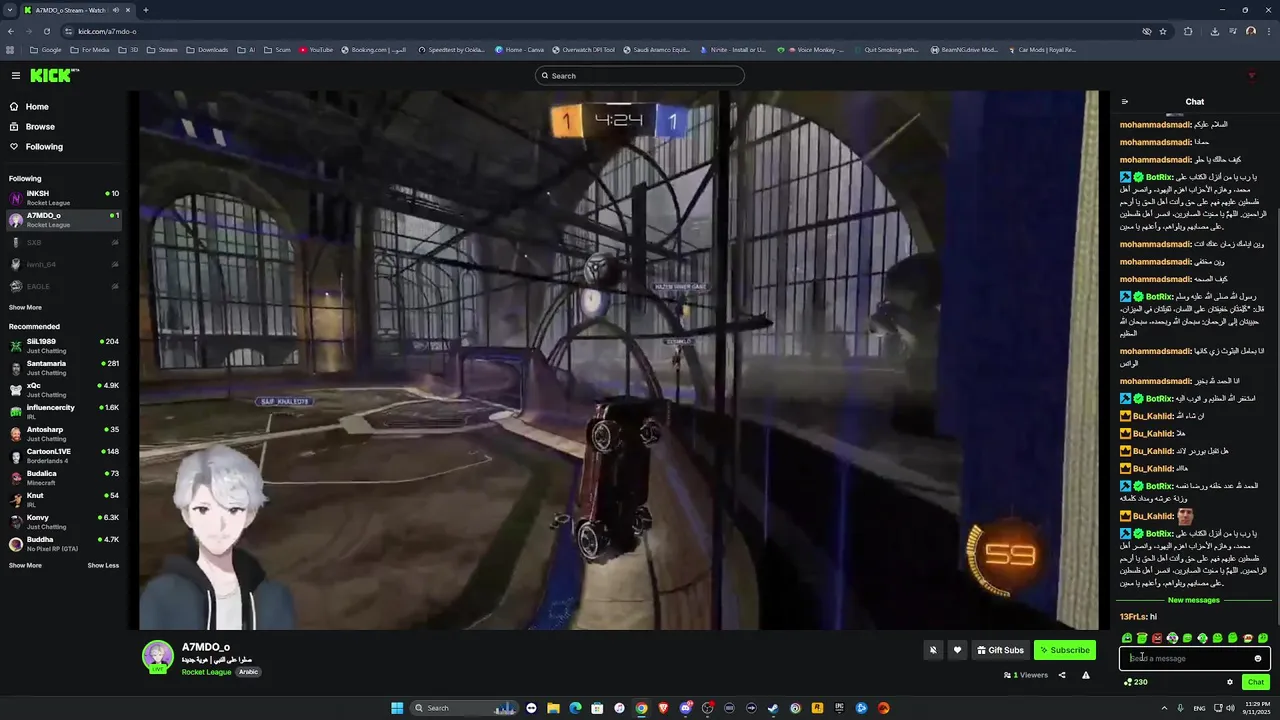Image resolution: width=1280 pixels, height=720 pixels.
Task: Follow channel with heart button
Action: (957, 650)
